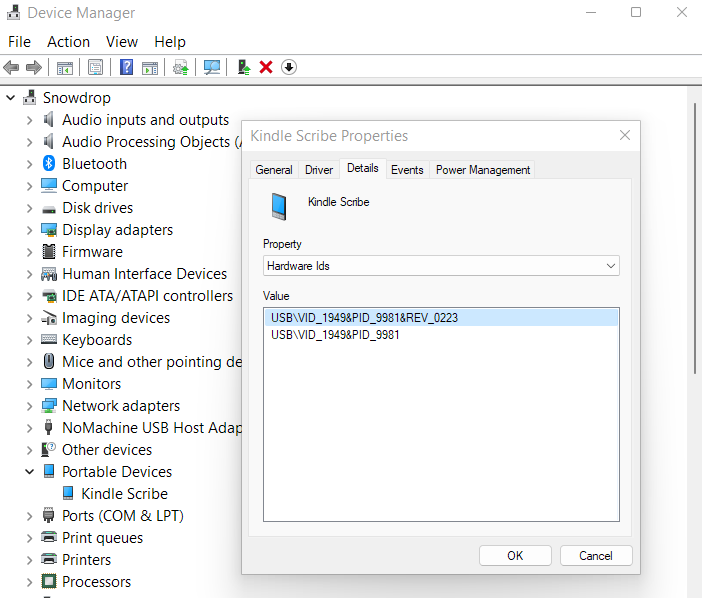Click the Properties toolbar icon
702x598 pixels.
click(x=95, y=67)
